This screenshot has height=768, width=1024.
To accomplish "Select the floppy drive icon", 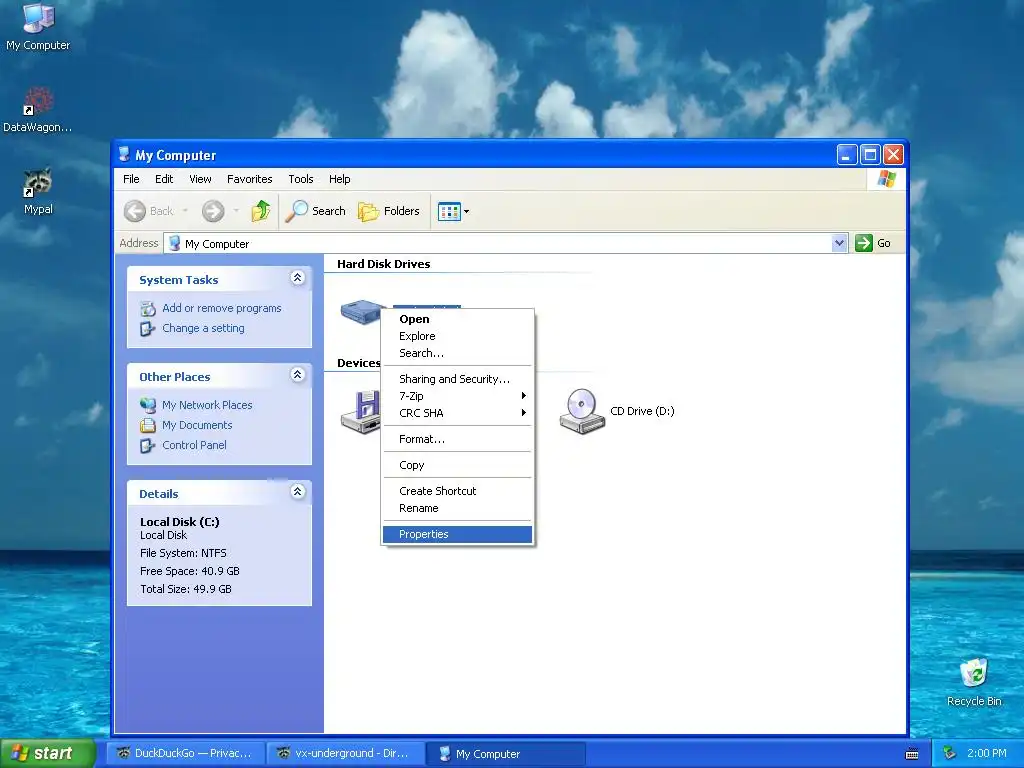I will click(x=360, y=411).
